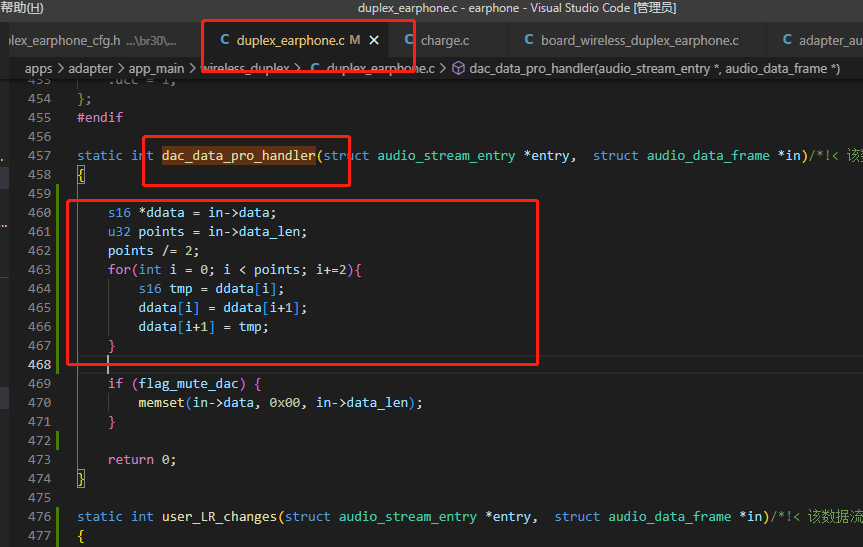Select the app_main breadcrumb segment
This screenshot has height=547, width=863.
tap(156, 68)
